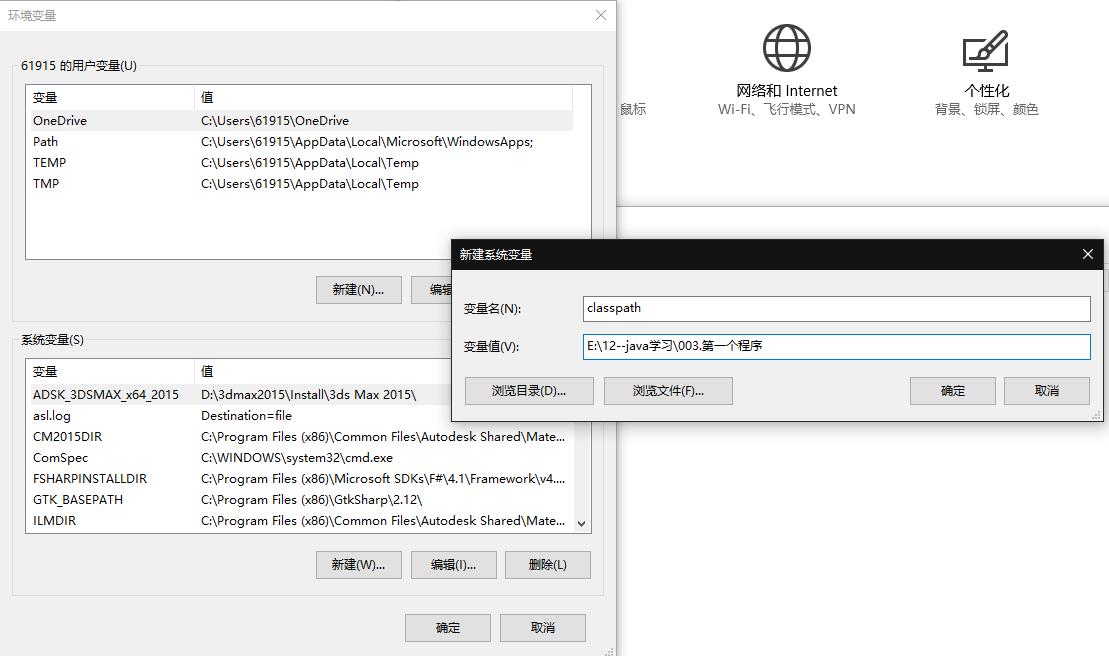Click 值 column header in user variables list
The height and width of the screenshot is (656, 1109).
pyautogui.click(x=383, y=98)
